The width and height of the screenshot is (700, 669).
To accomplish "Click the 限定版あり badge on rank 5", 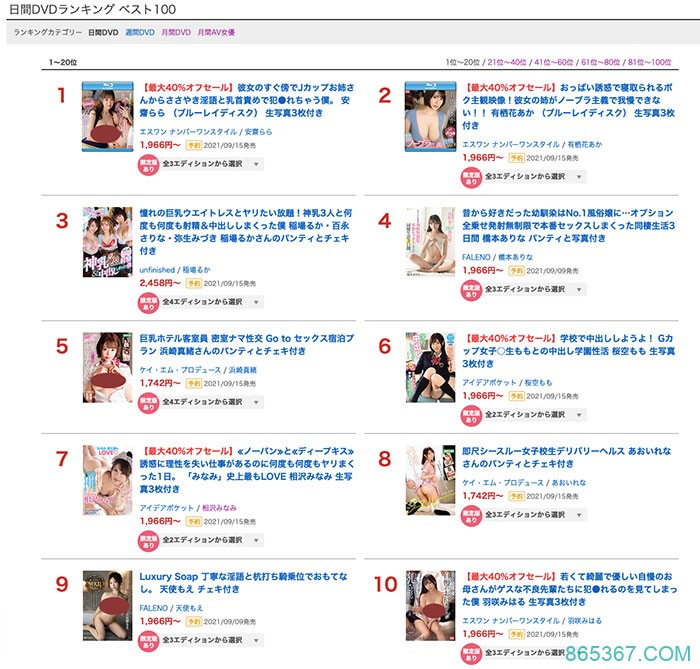I will 148,403.
